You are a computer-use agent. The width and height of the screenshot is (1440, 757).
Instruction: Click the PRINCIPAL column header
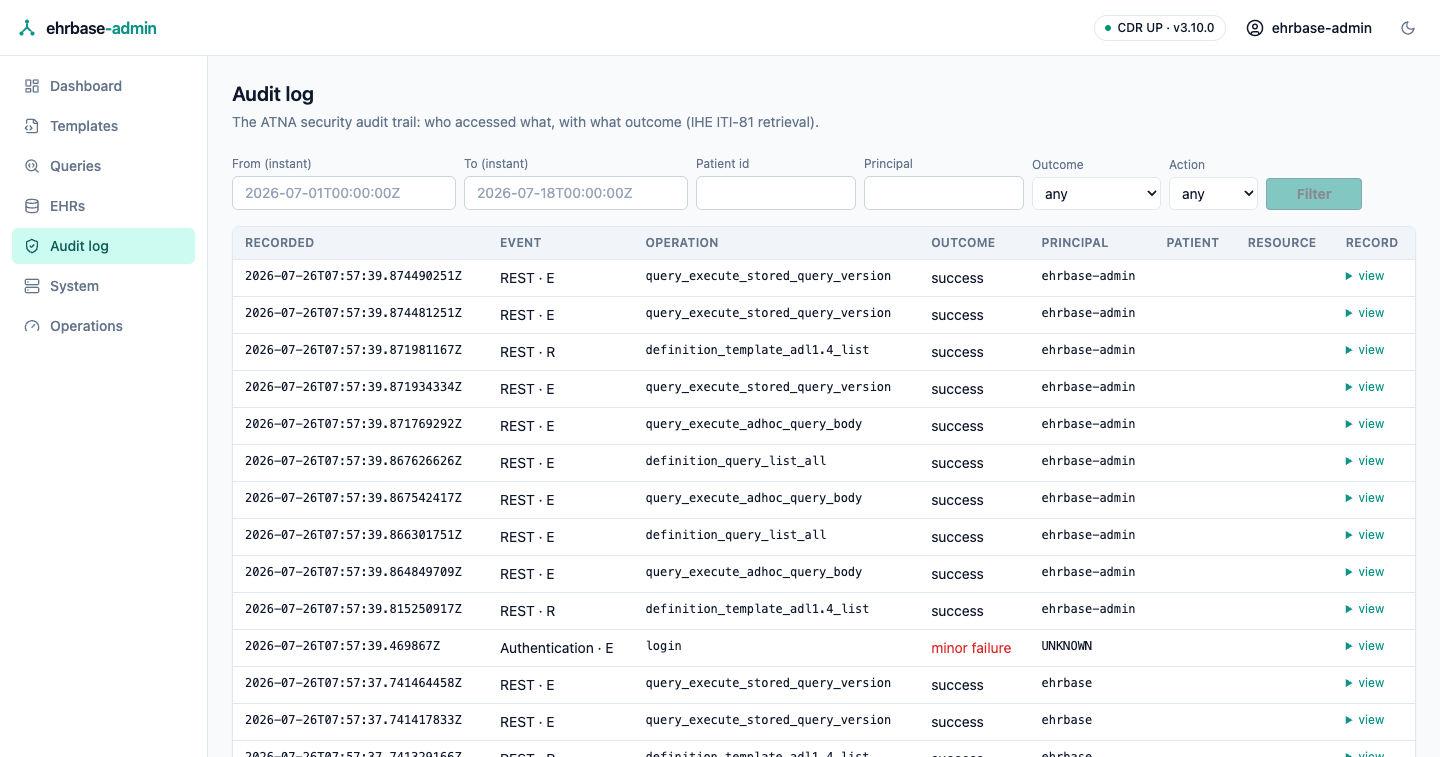click(1075, 243)
